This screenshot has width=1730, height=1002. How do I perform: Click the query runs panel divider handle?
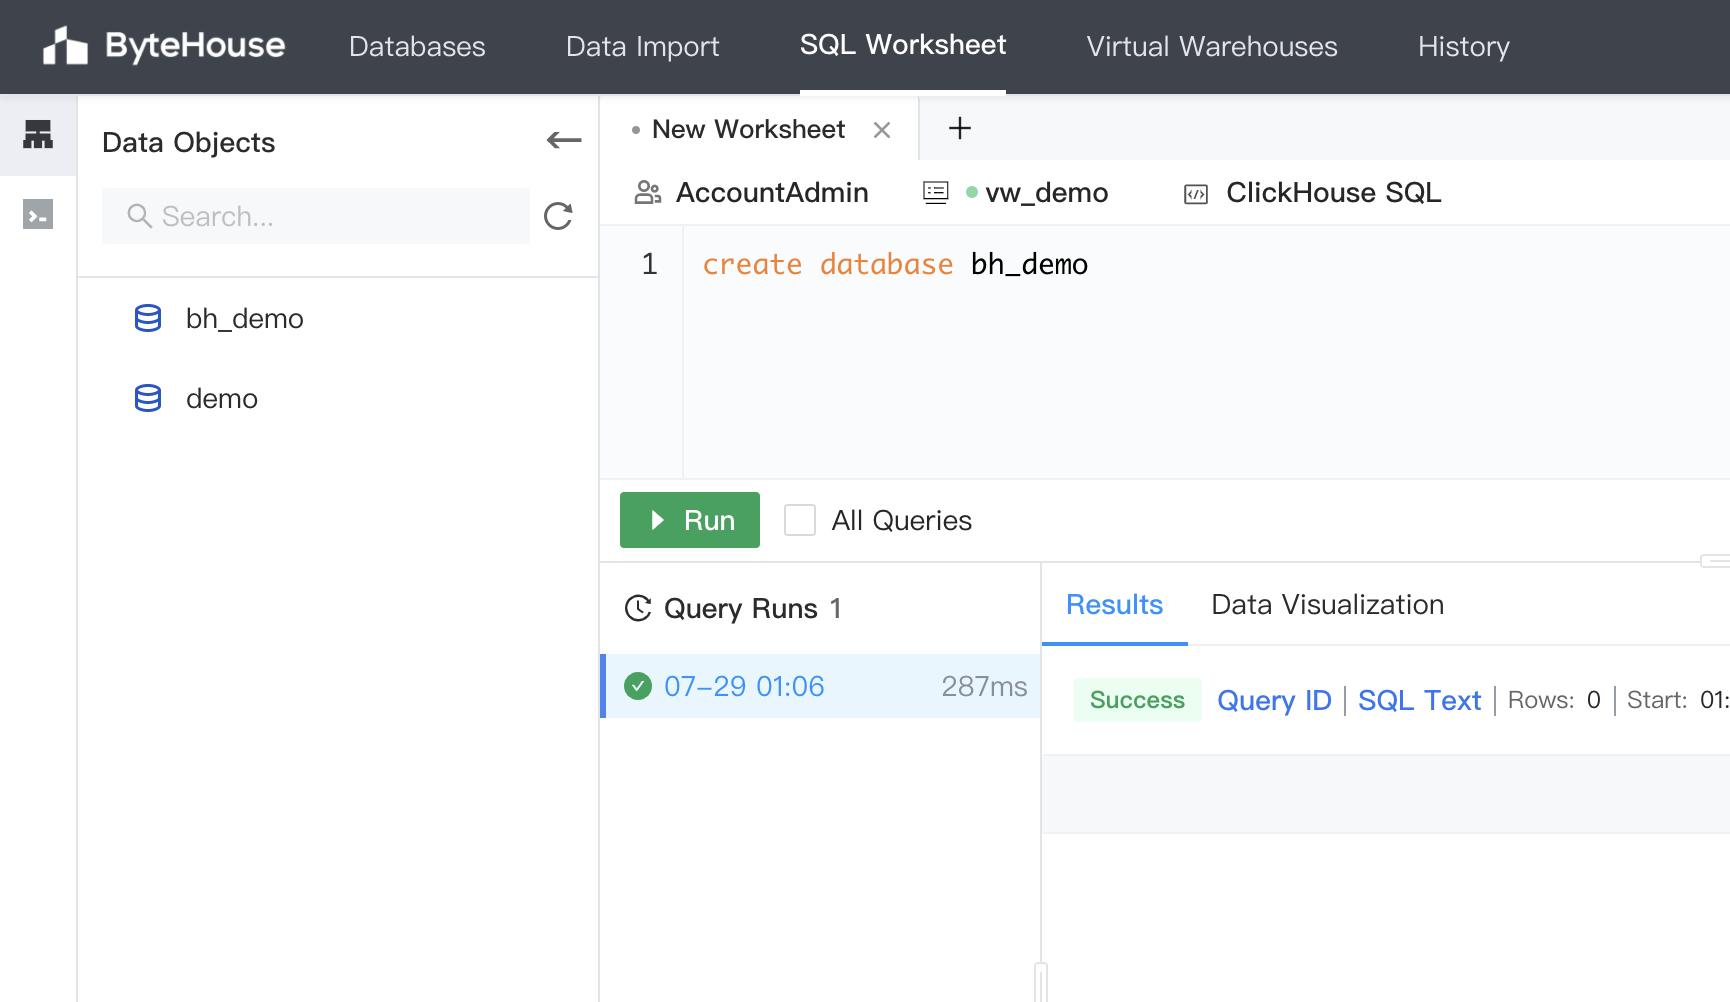pyautogui.click(x=1041, y=982)
